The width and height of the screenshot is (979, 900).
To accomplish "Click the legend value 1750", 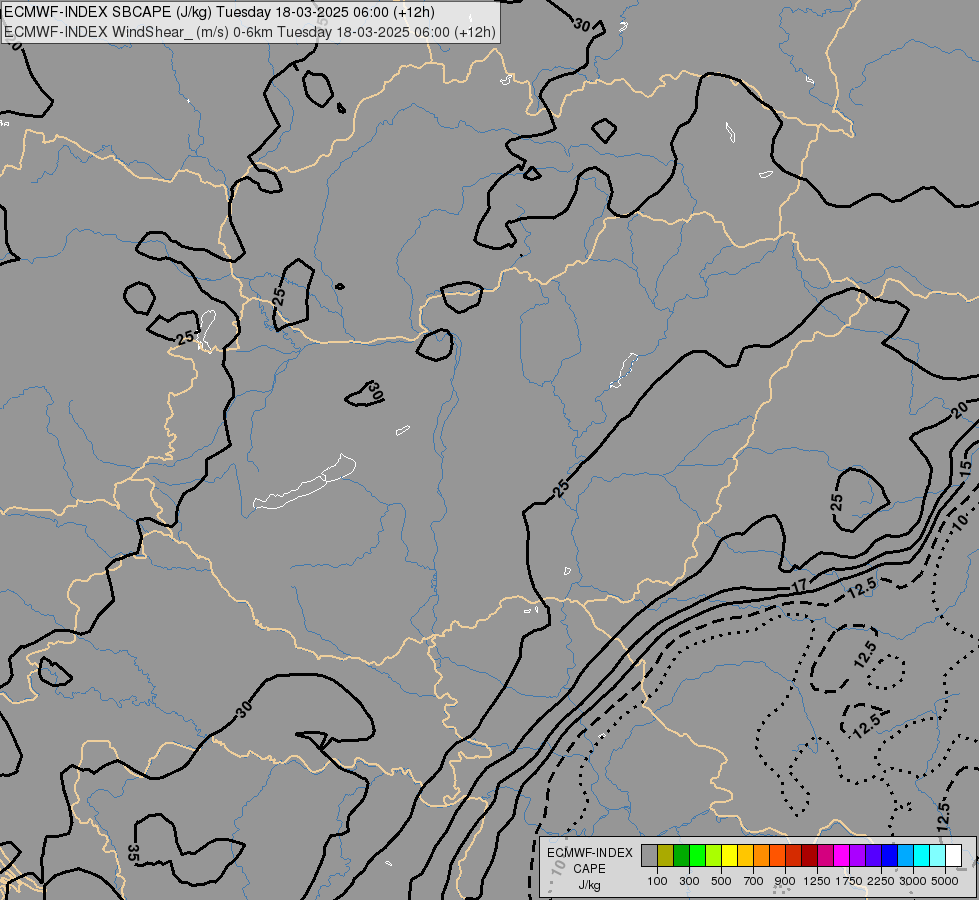I will 849,881.
